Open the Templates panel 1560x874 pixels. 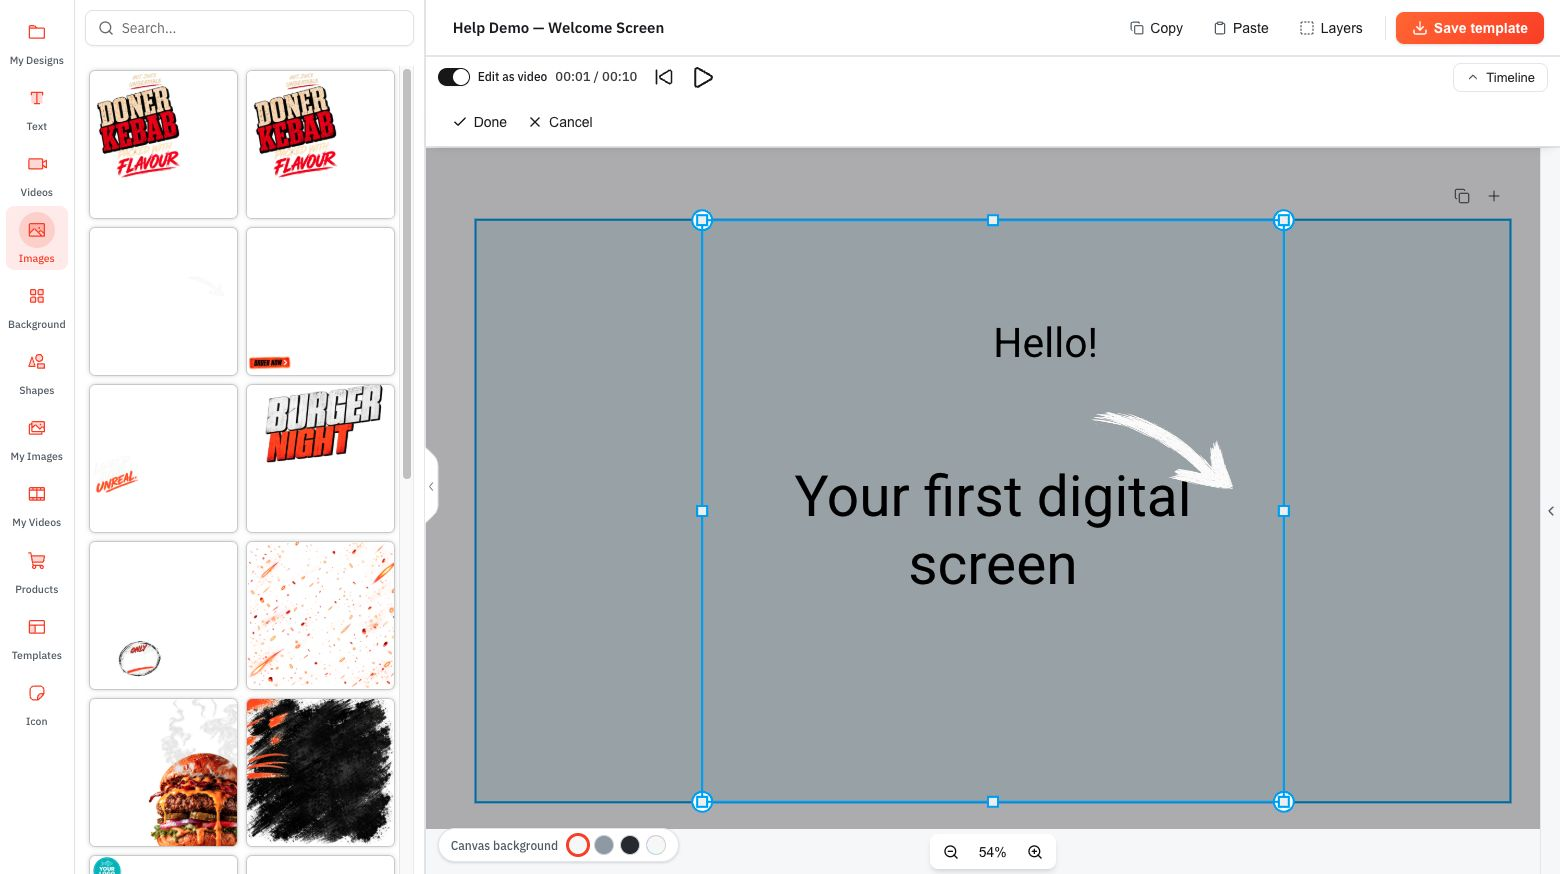pos(37,638)
